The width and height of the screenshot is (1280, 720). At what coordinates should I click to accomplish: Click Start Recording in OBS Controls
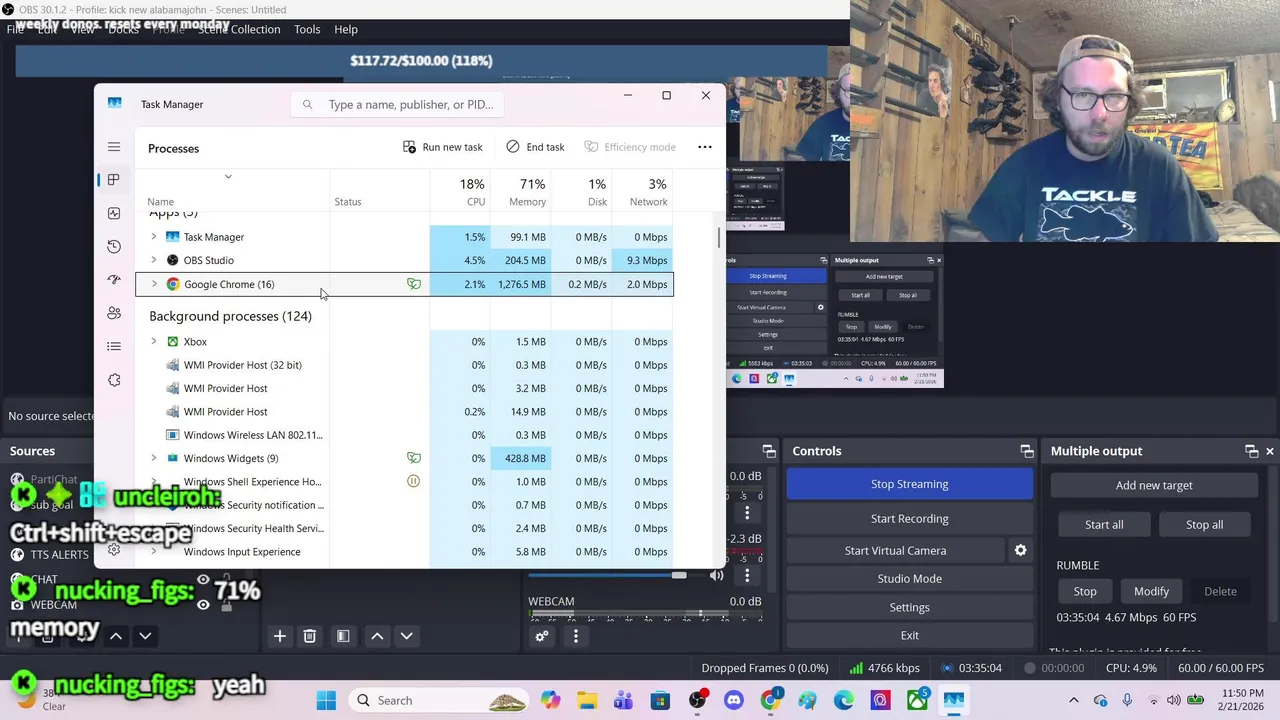point(910,518)
